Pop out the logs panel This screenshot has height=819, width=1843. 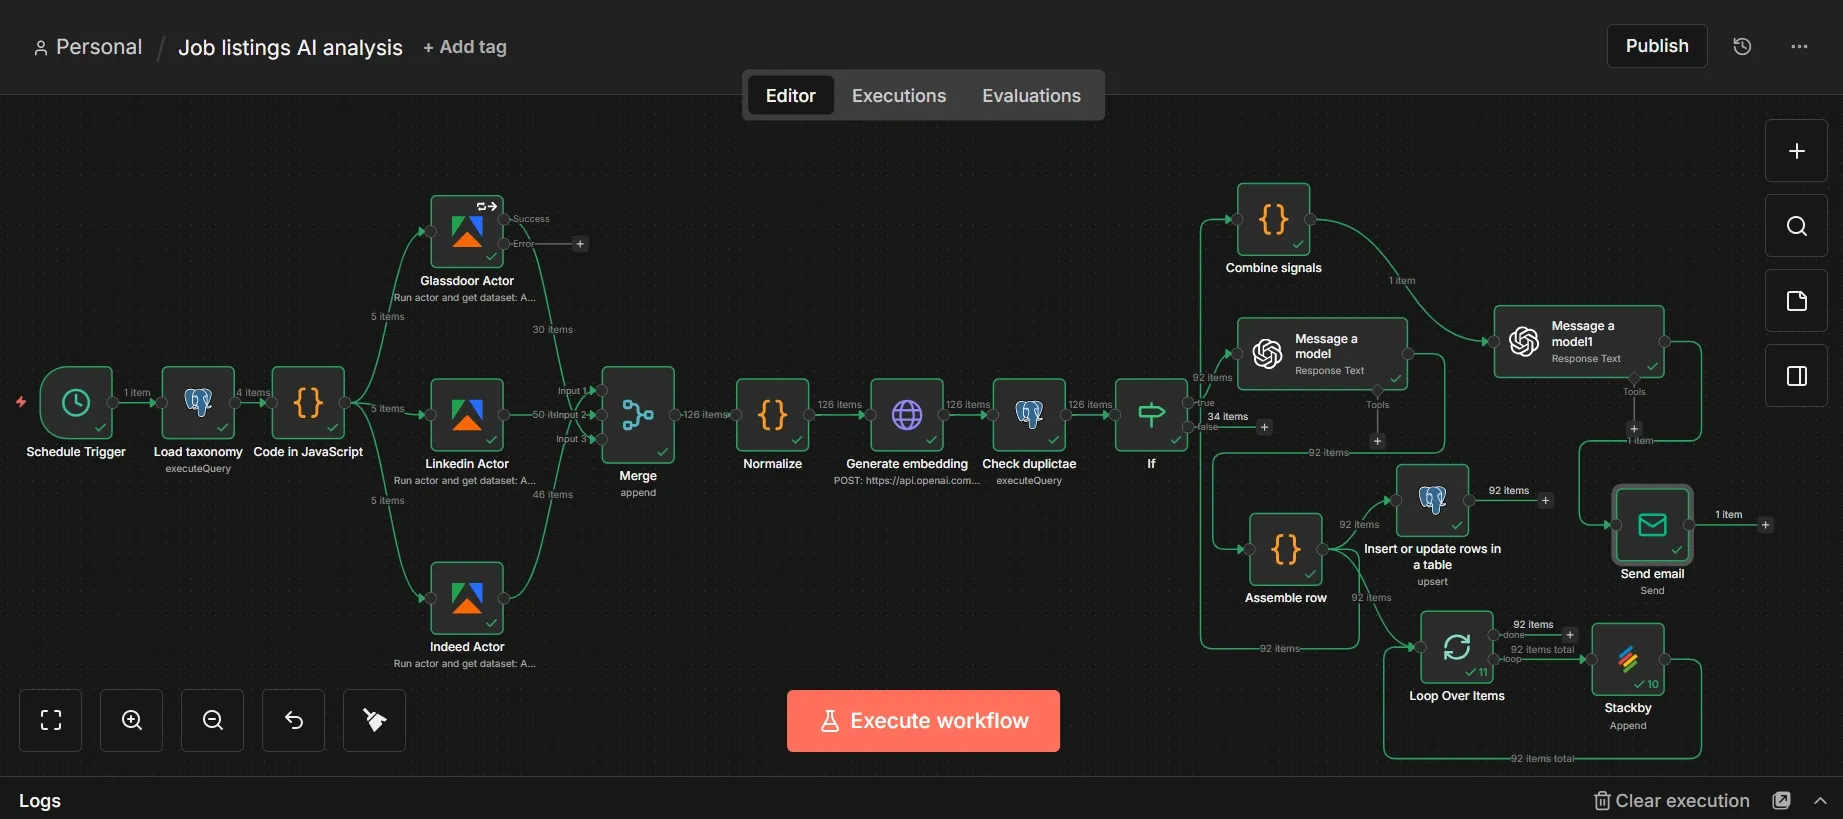point(1781,801)
